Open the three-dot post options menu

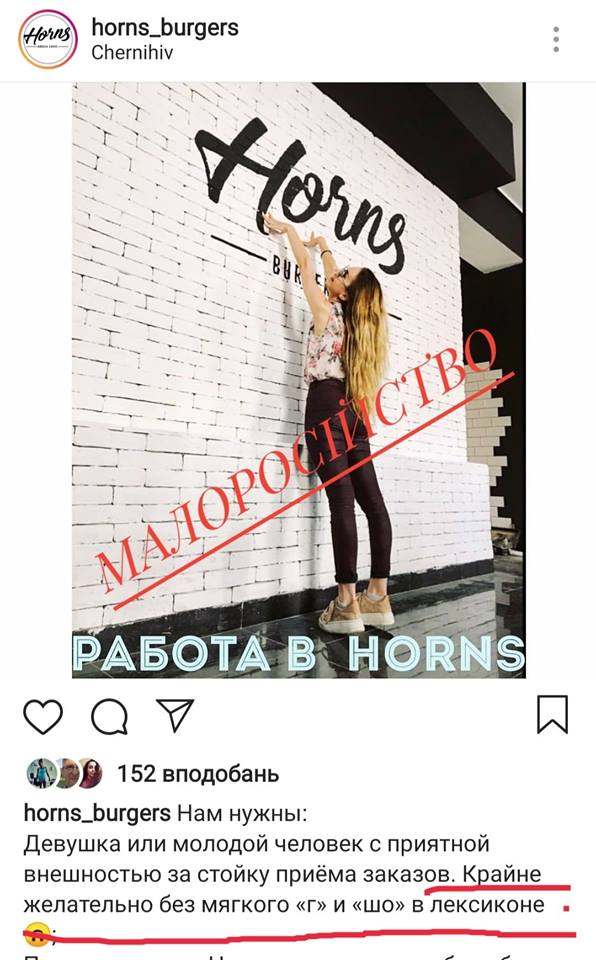point(556,39)
